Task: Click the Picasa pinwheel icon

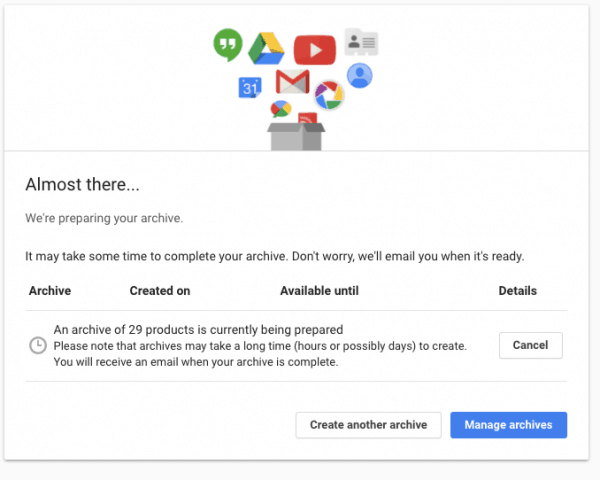Action: (x=329, y=95)
